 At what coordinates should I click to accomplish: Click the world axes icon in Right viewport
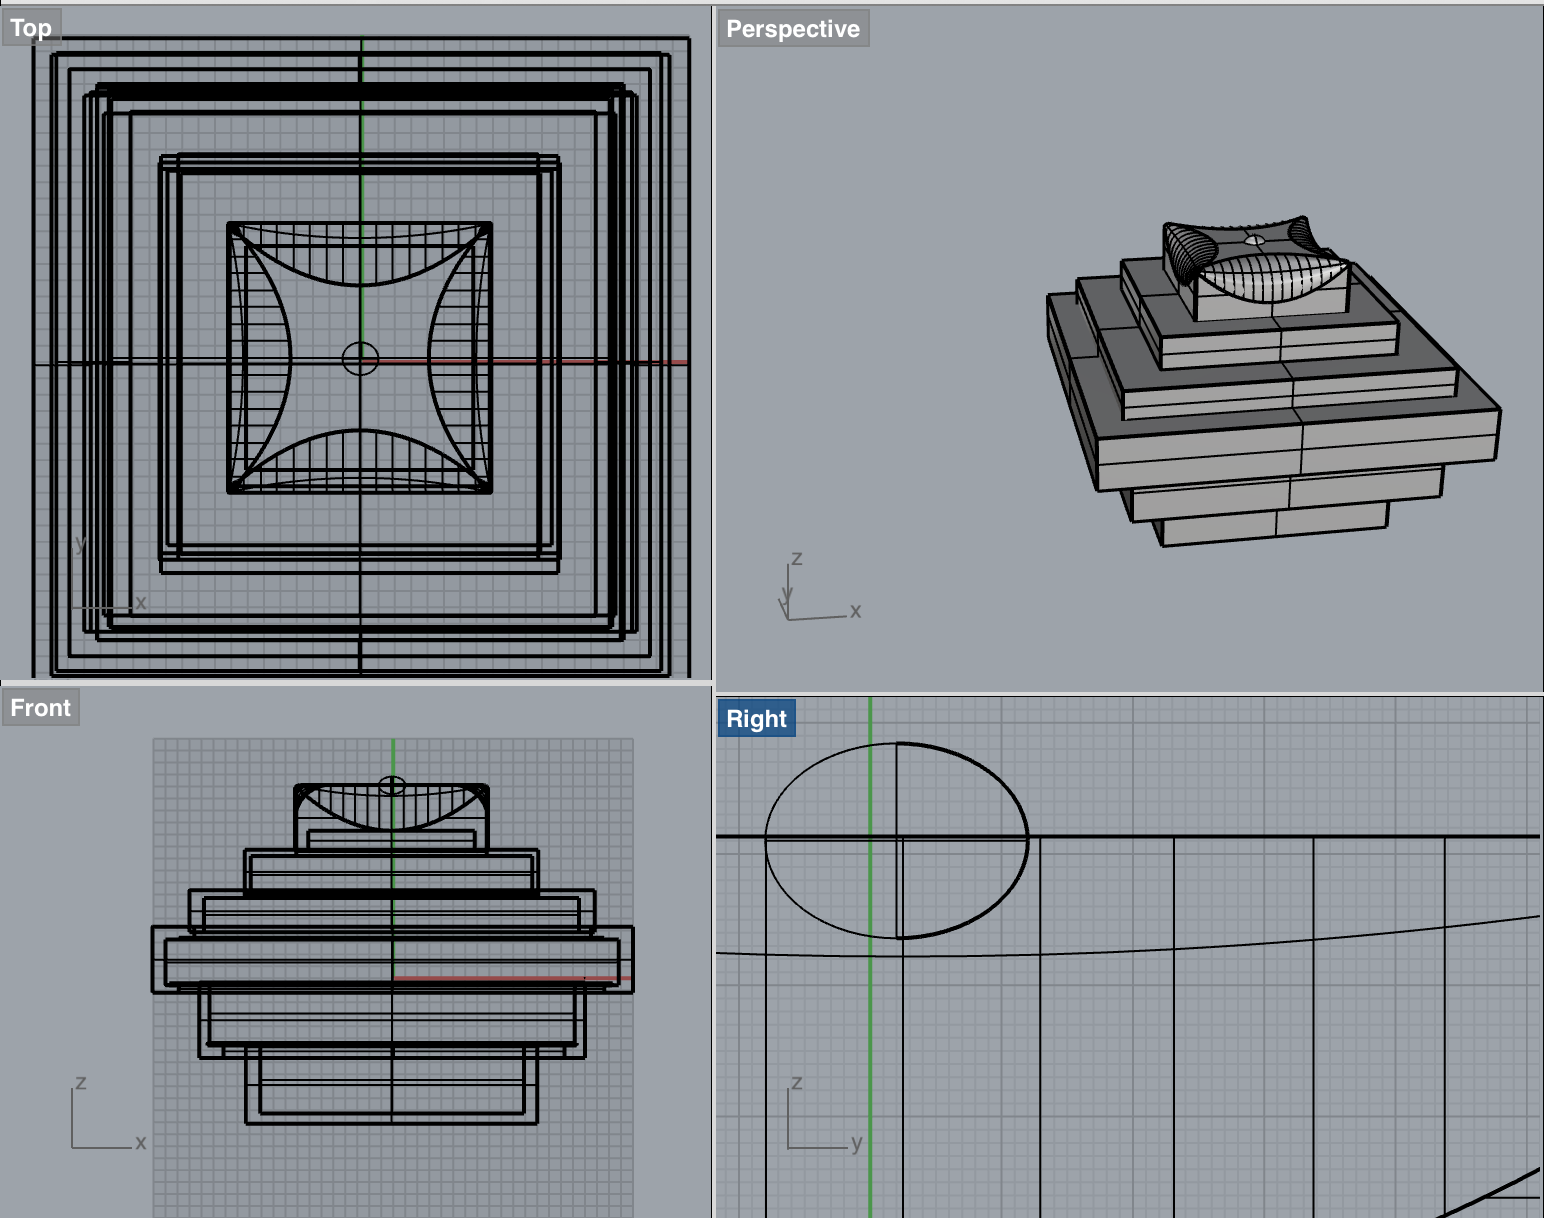pos(822,1115)
